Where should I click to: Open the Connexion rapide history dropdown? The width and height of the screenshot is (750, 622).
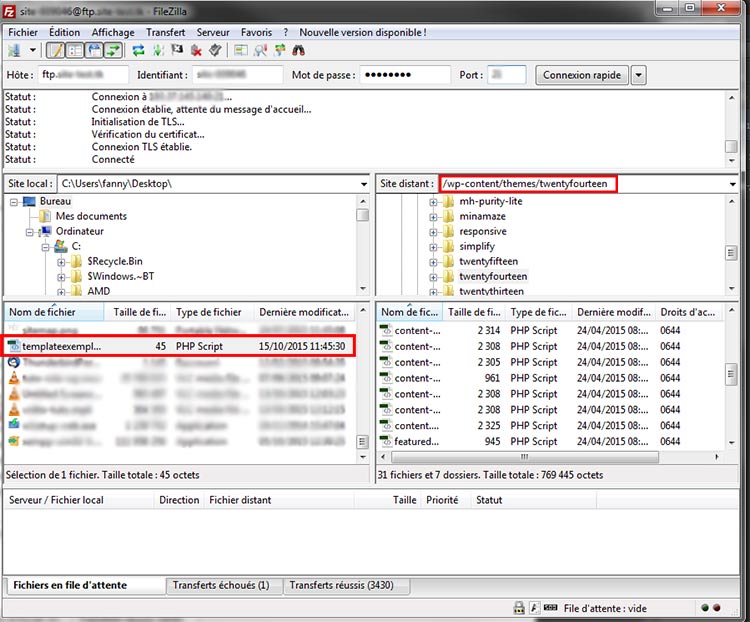[x=639, y=75]
